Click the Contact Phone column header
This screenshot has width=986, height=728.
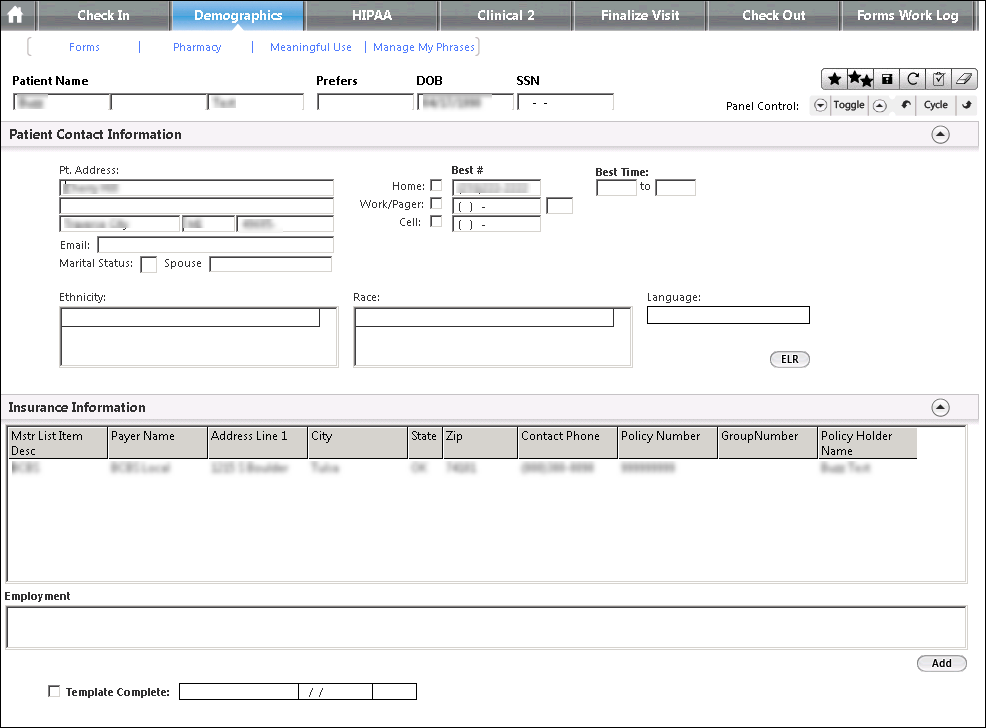pos(567,443)
